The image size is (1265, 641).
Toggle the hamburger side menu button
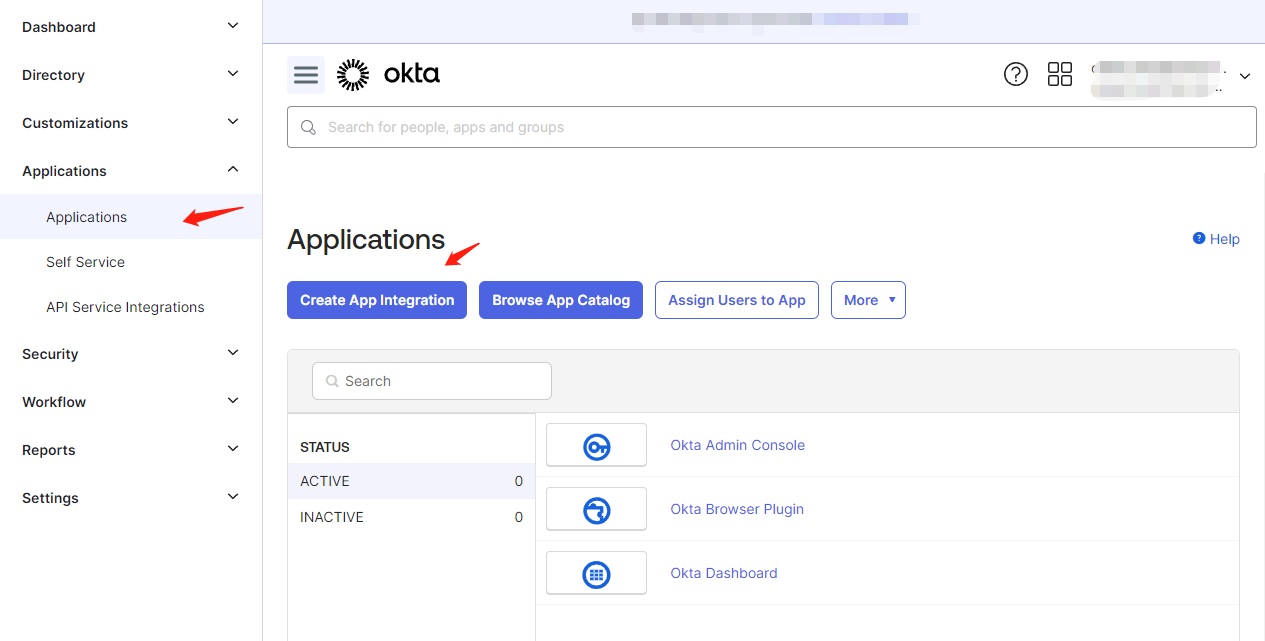coord(306,75)
